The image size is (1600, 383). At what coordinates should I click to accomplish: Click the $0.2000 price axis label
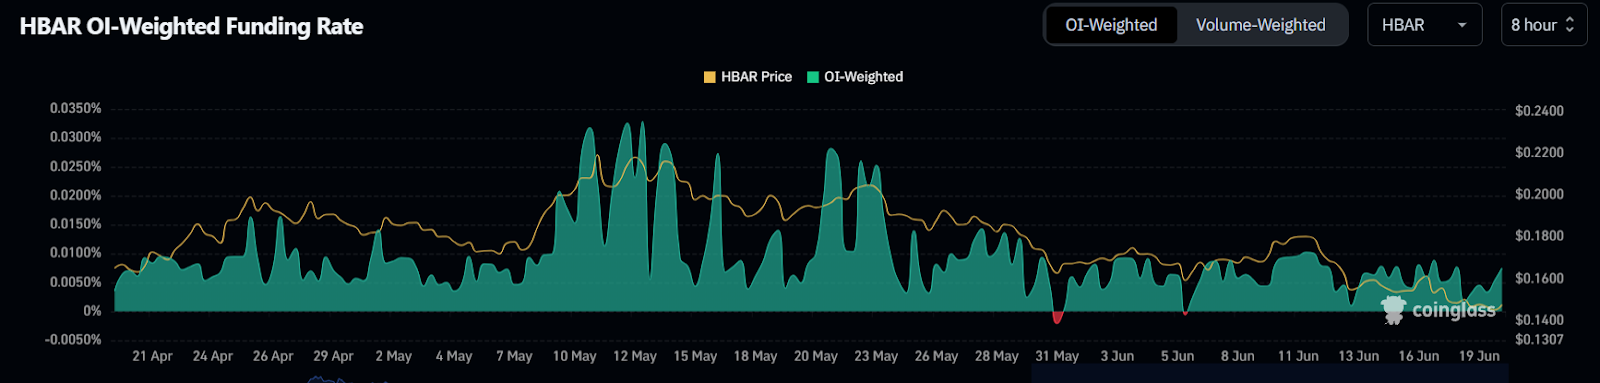pos(1539,195)
